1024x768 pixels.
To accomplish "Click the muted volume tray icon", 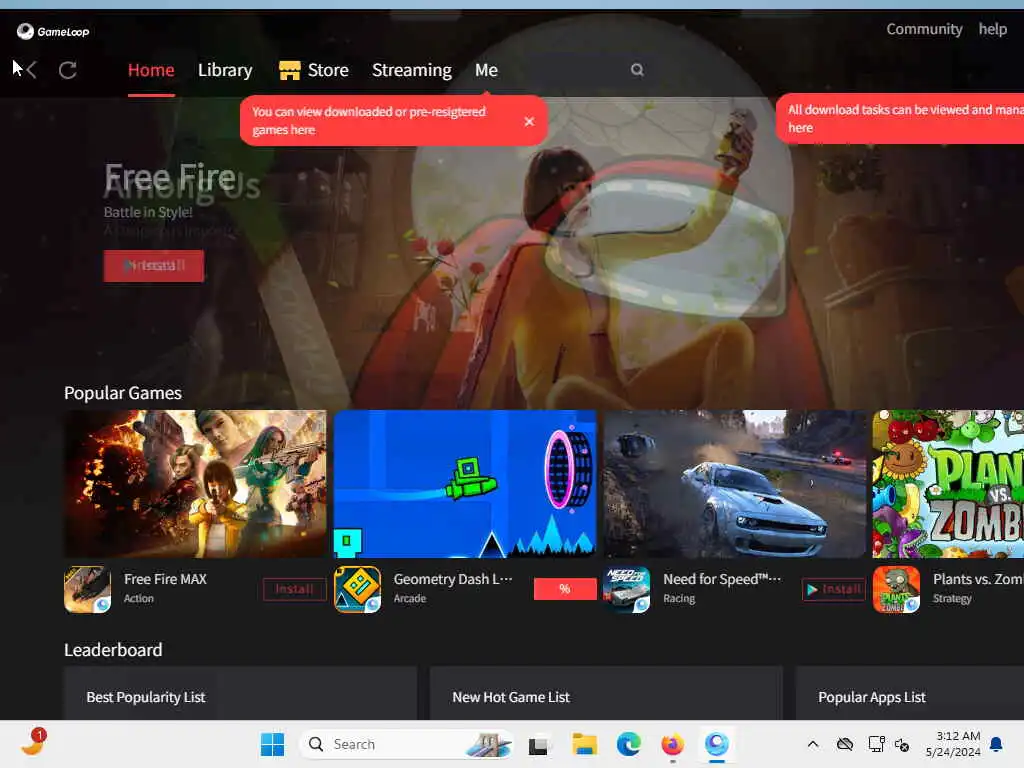I will 902,744.
